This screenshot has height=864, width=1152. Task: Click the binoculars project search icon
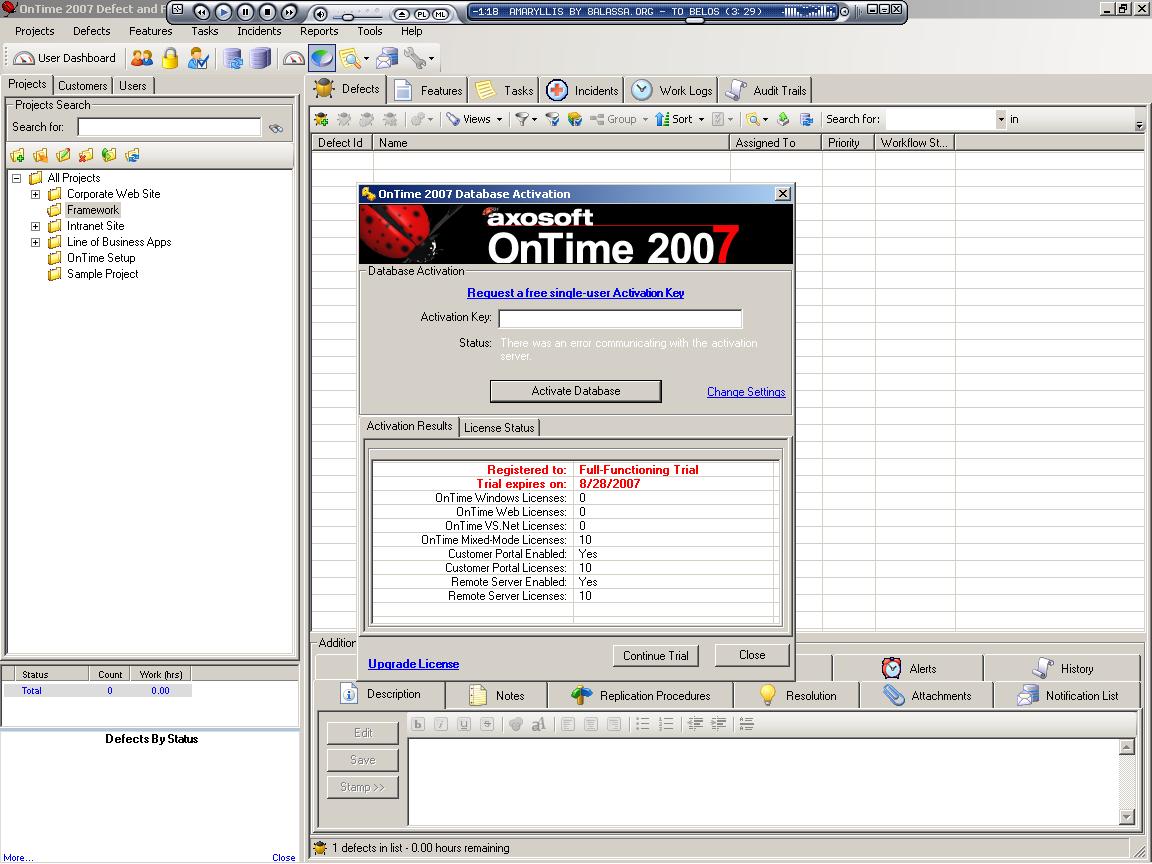[x=276, y=128]
